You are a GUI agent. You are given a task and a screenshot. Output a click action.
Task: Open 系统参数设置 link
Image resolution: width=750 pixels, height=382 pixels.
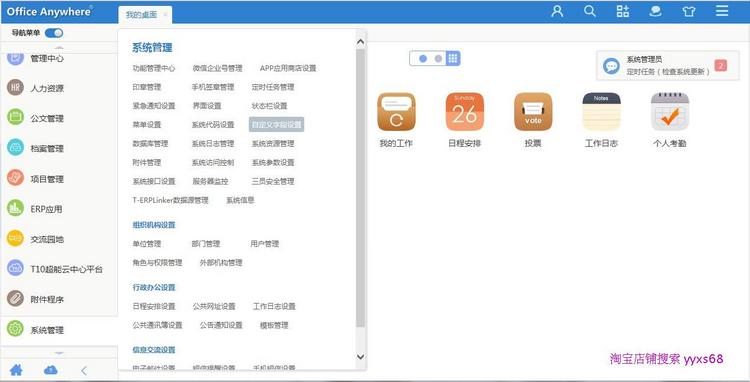(273, 163)
